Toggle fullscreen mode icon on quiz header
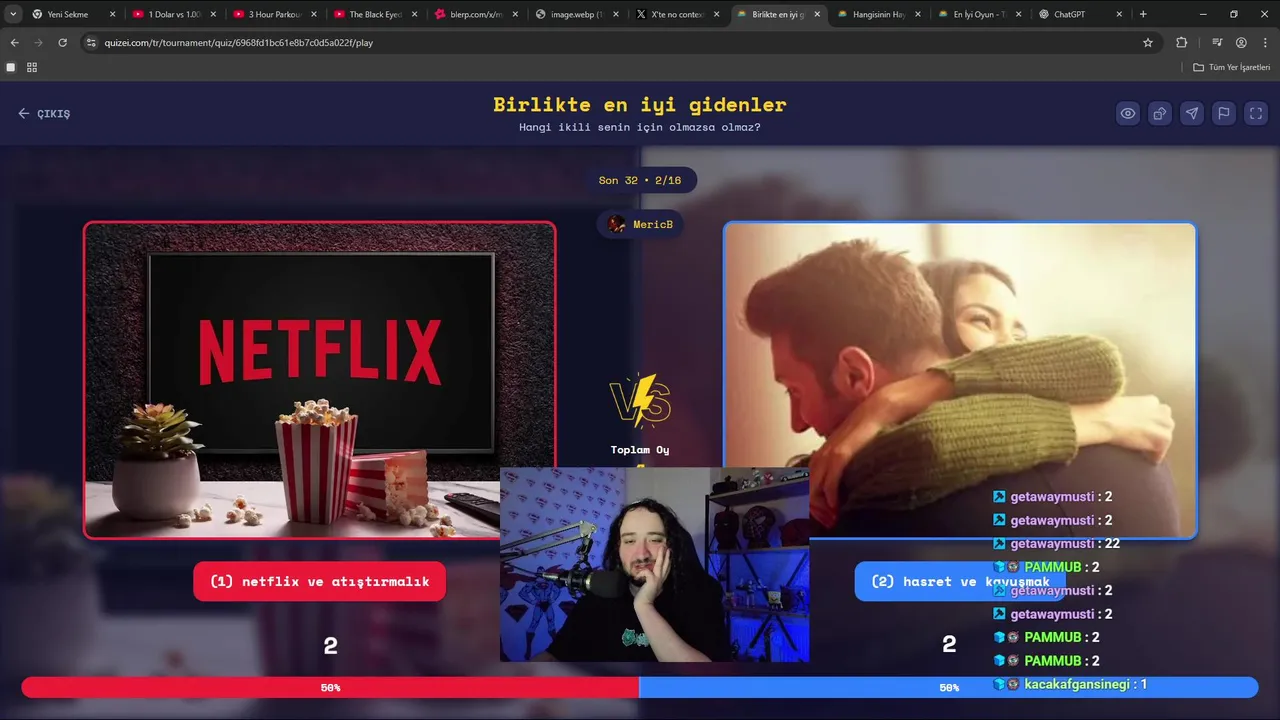Viewport: 1280px width, 720px height. [1256, 113]
